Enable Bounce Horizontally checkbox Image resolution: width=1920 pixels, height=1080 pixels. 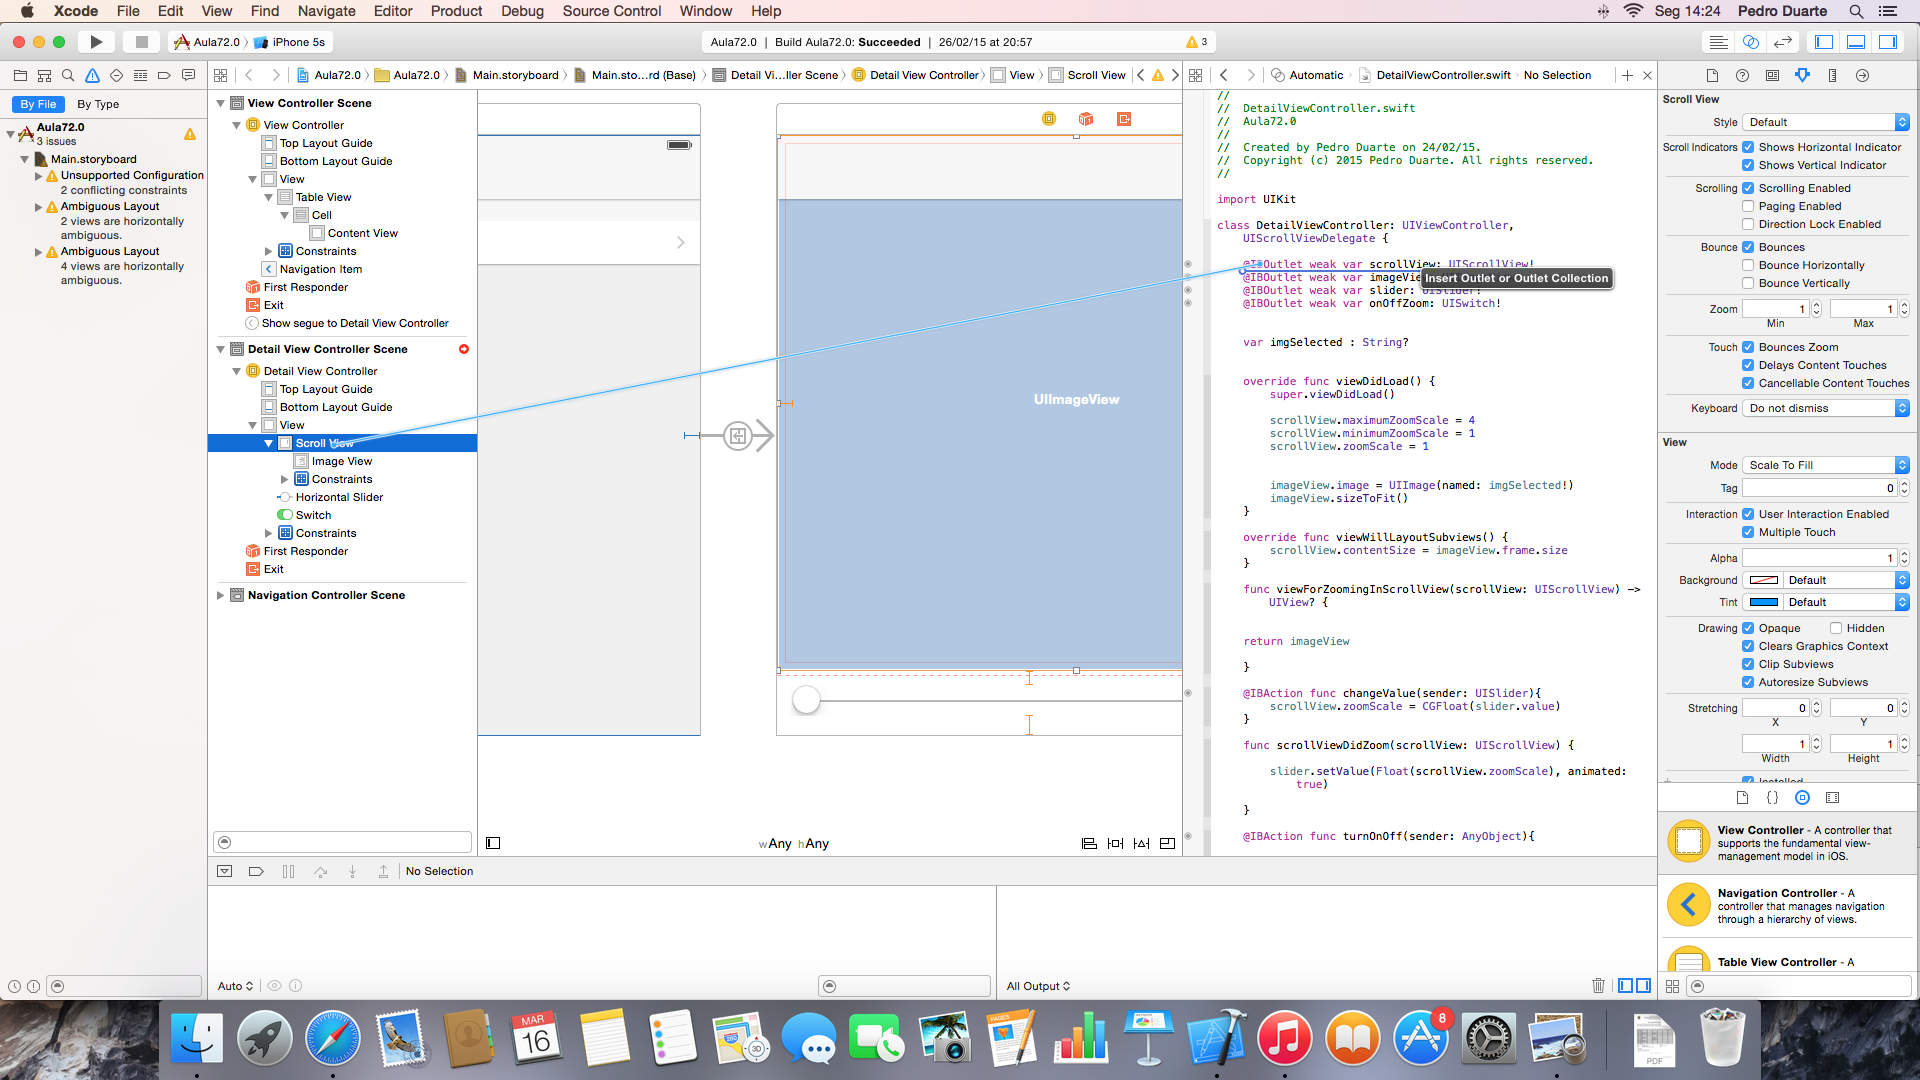tap(1748, 265)
